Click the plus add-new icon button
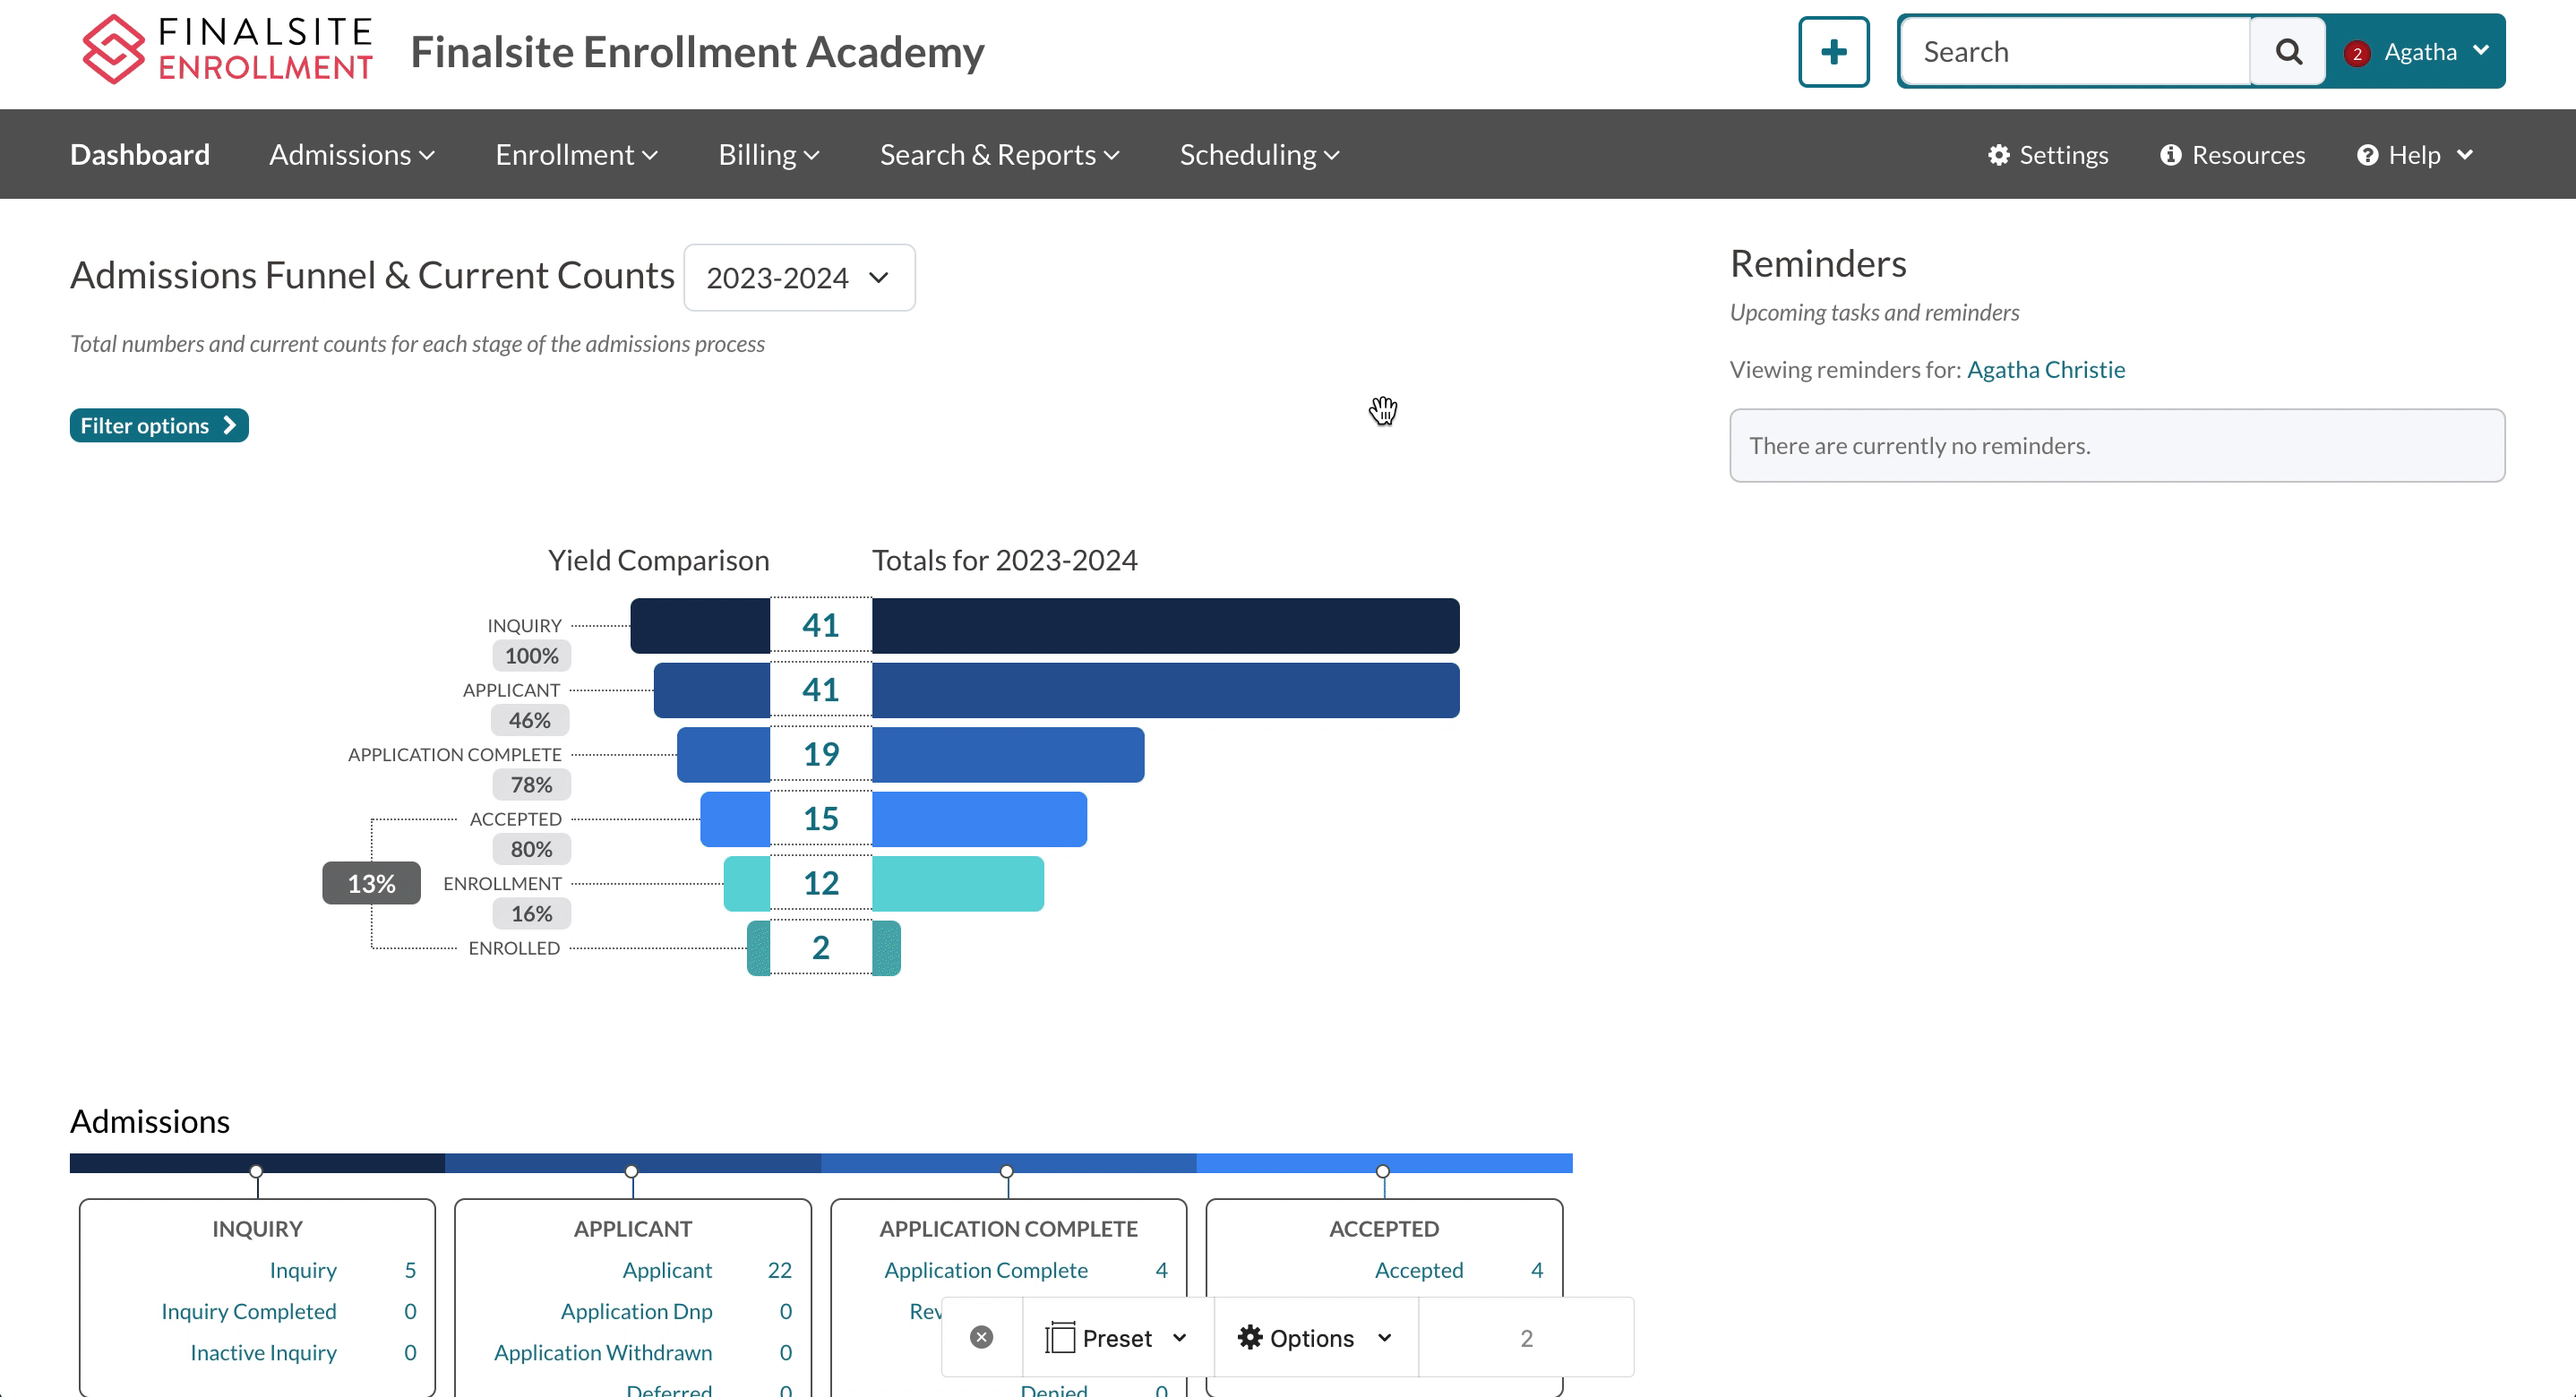The image size is (2576, 1397). [1833, 52]
